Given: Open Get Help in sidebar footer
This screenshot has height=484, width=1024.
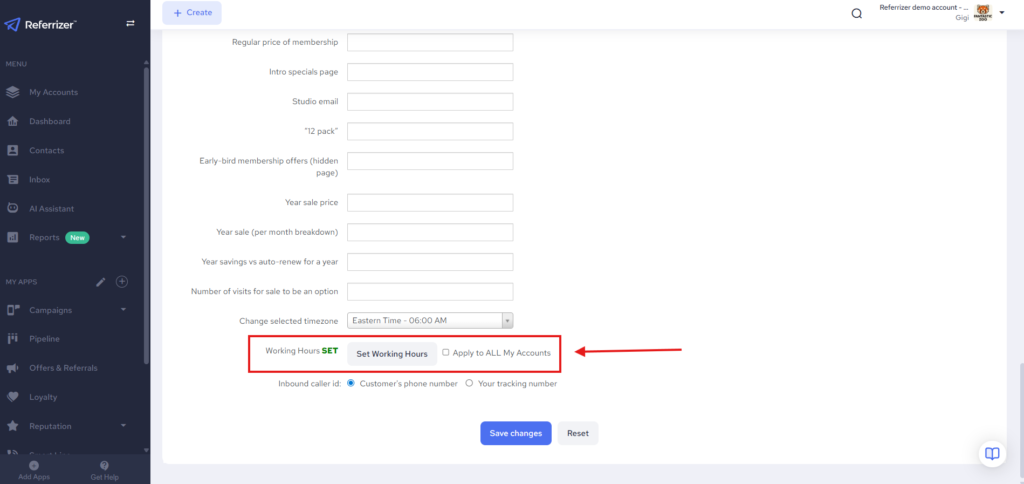Looking at the screenshot, I should 104,466.
